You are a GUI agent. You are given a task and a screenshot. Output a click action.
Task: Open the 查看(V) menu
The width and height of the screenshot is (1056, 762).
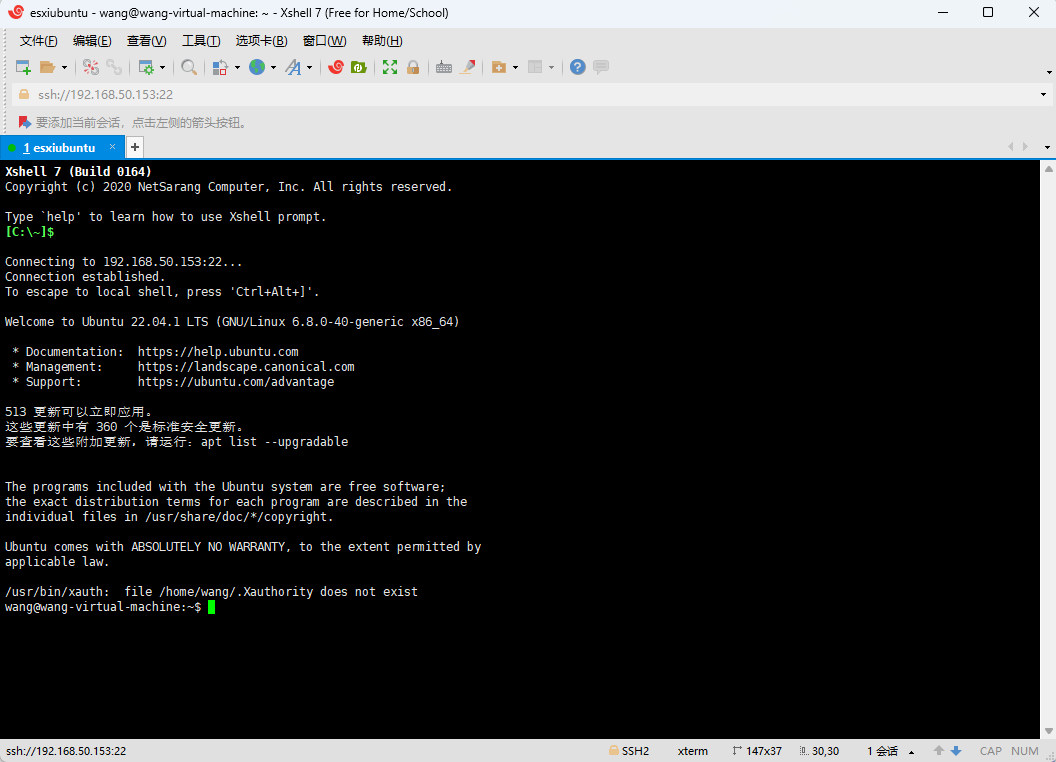[146, 41]
